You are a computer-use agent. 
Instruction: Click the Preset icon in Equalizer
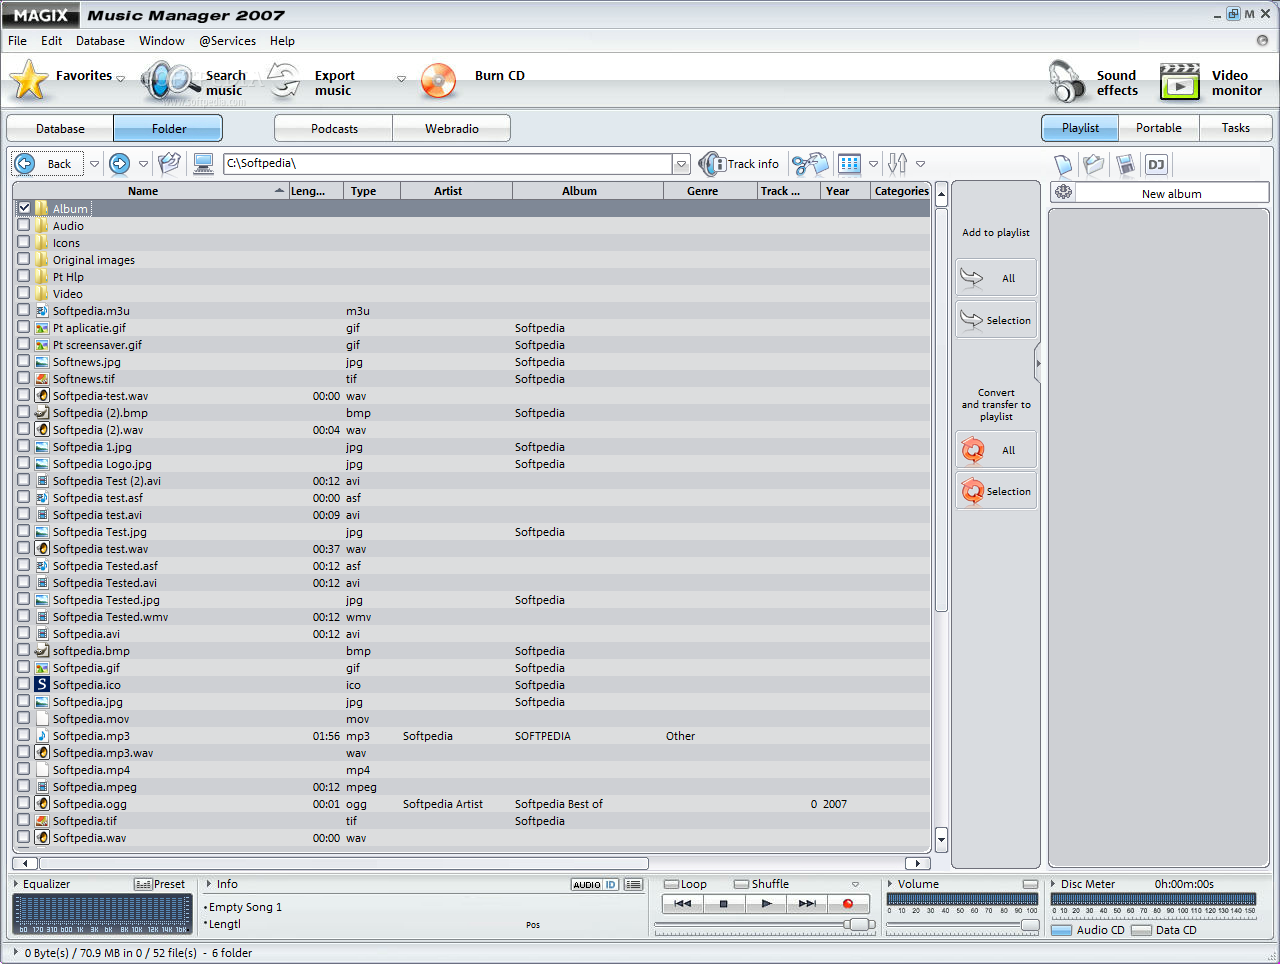click(143, 885)
